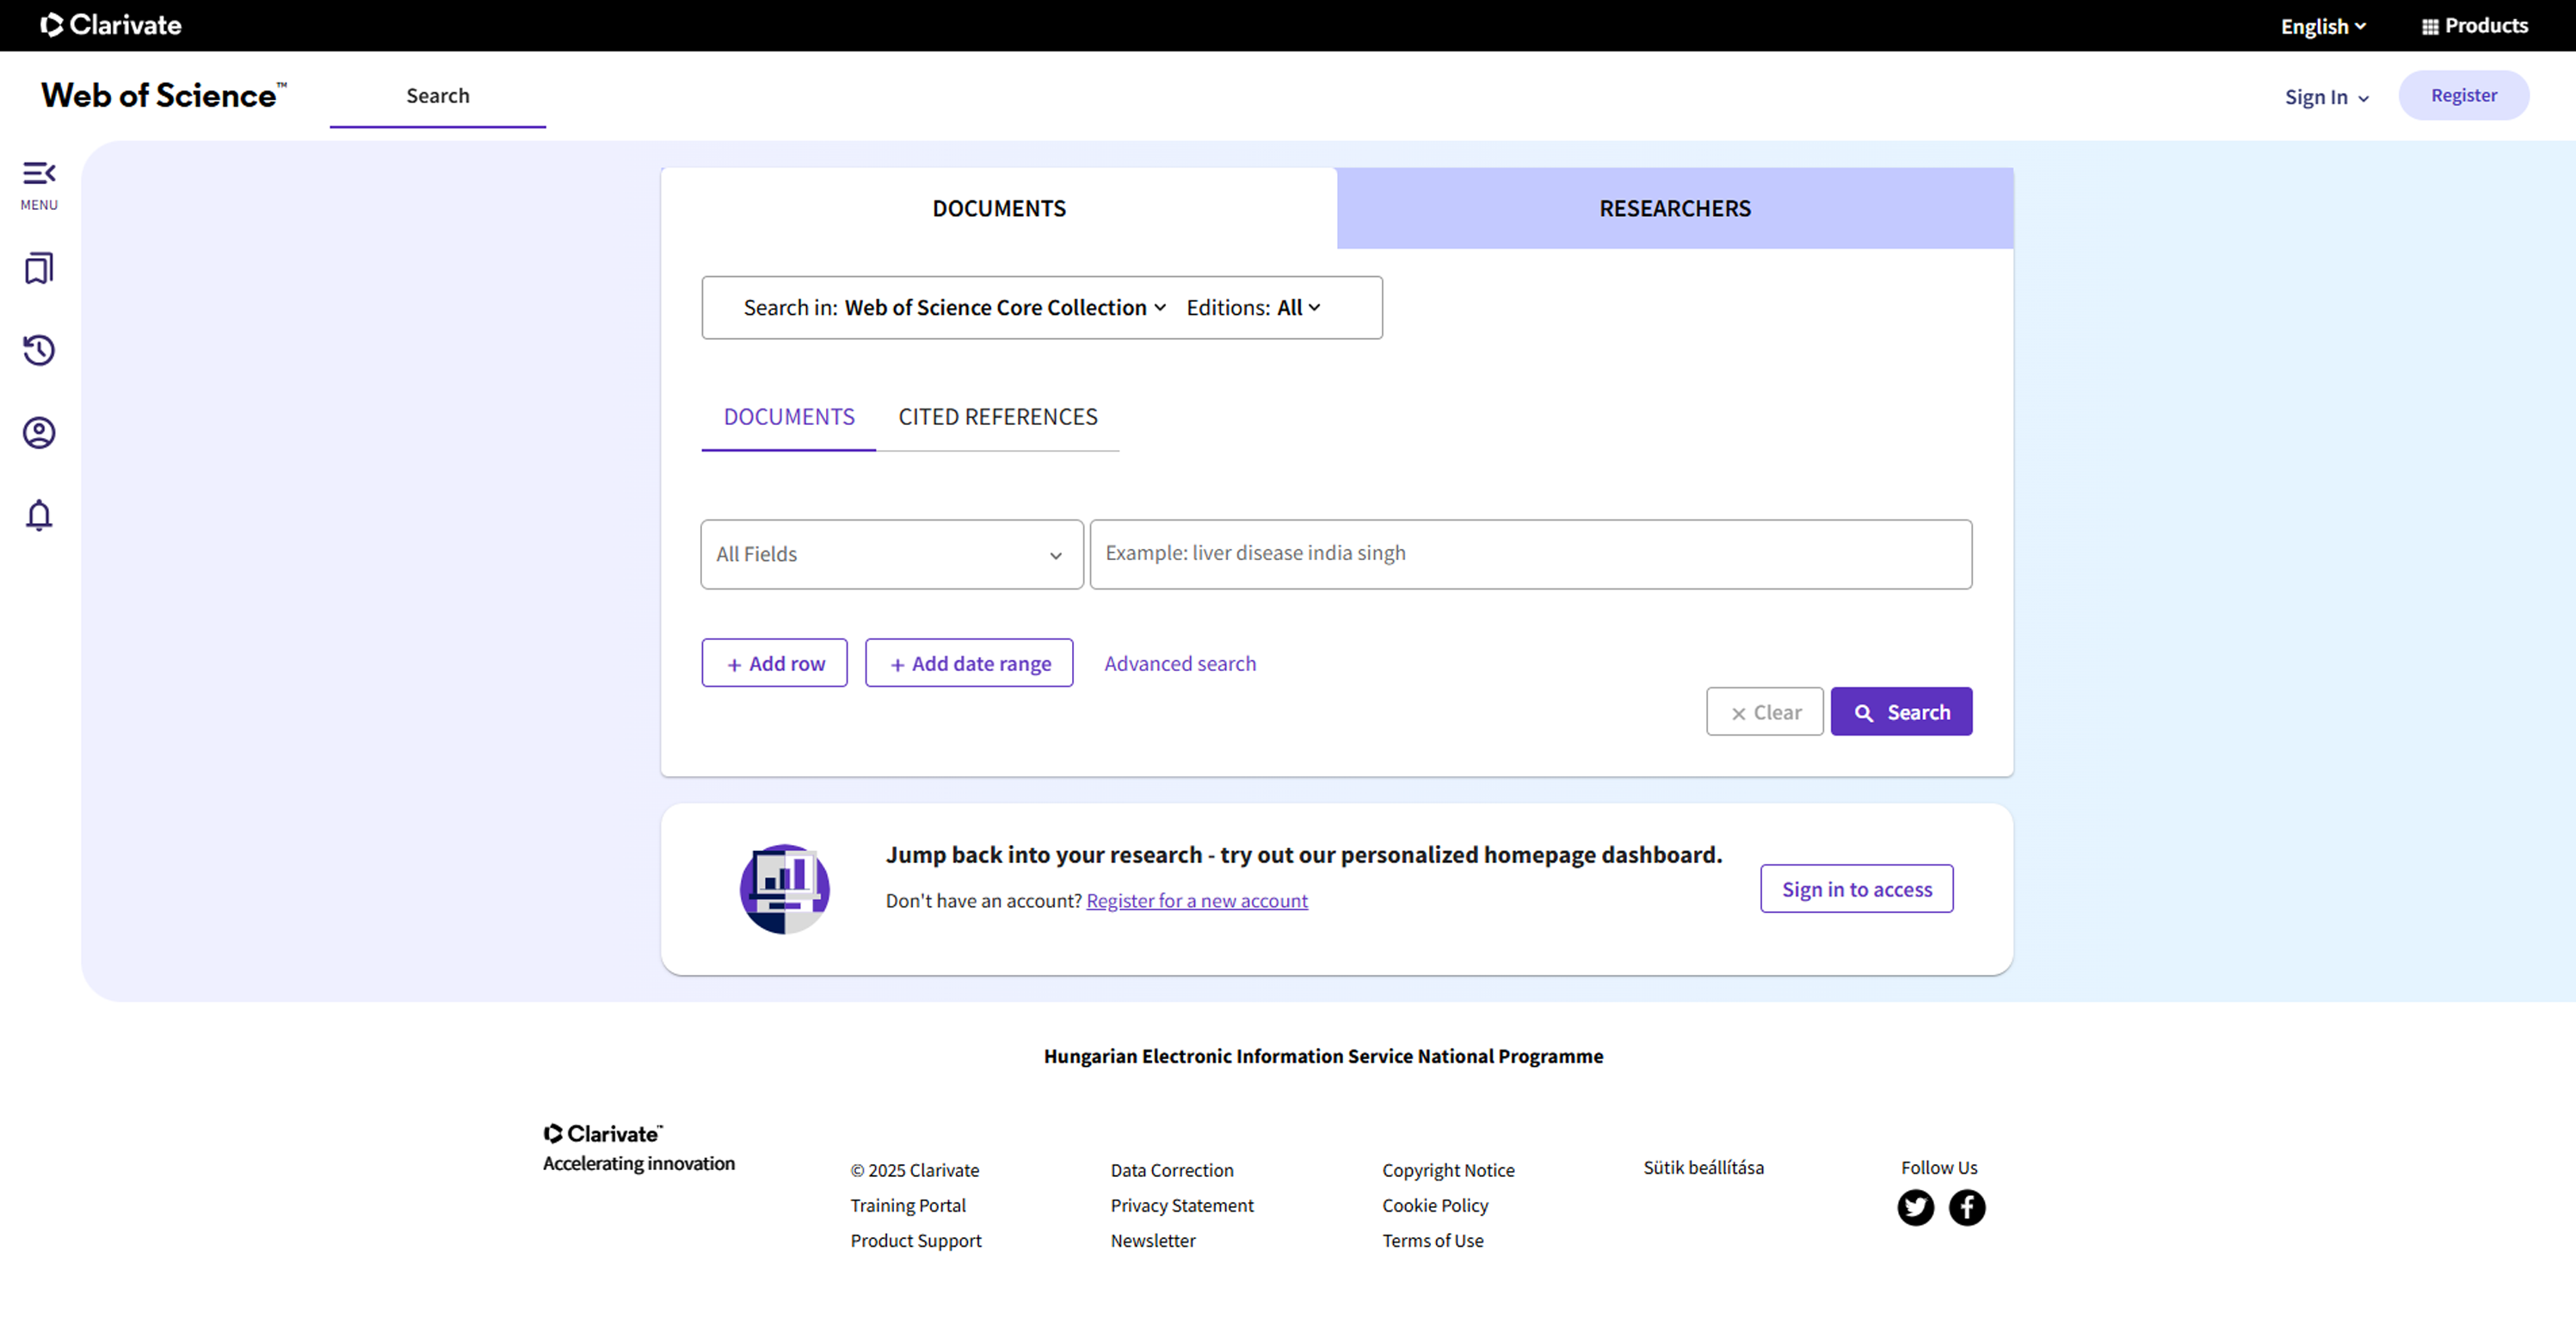Register for a new account link
The width and height of the screenshot is (2576, 1325).
(1196, 900)
